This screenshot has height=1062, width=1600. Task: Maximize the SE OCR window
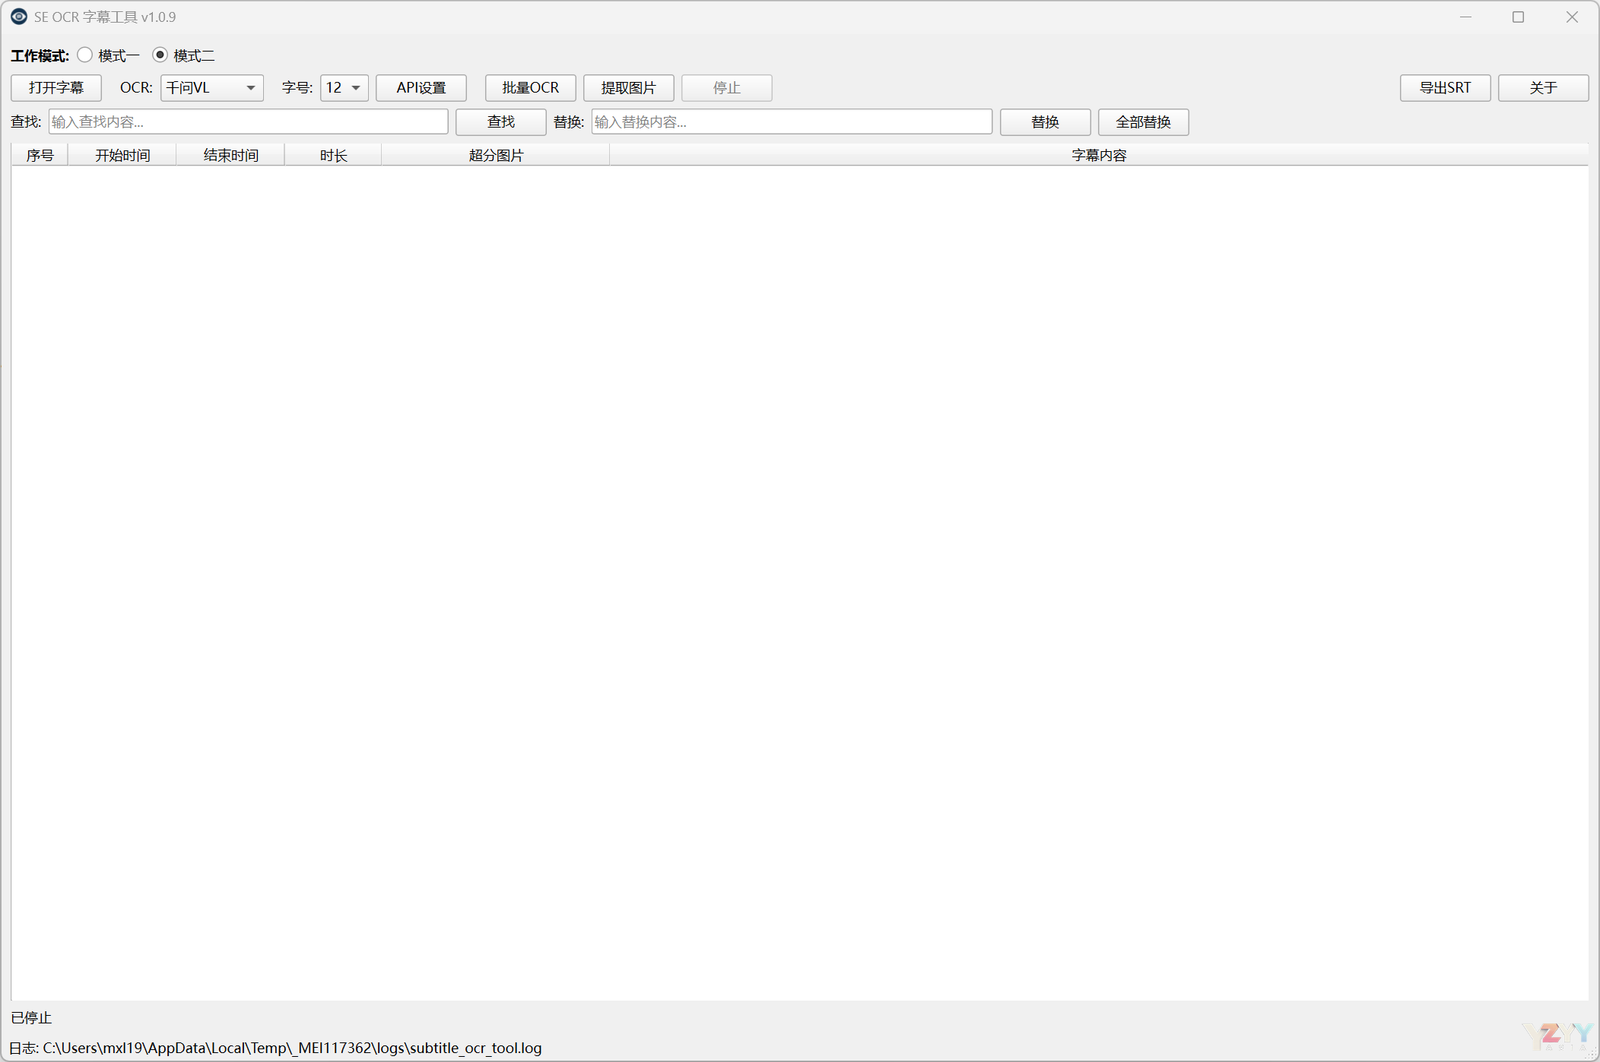[x=1518, y=17]
